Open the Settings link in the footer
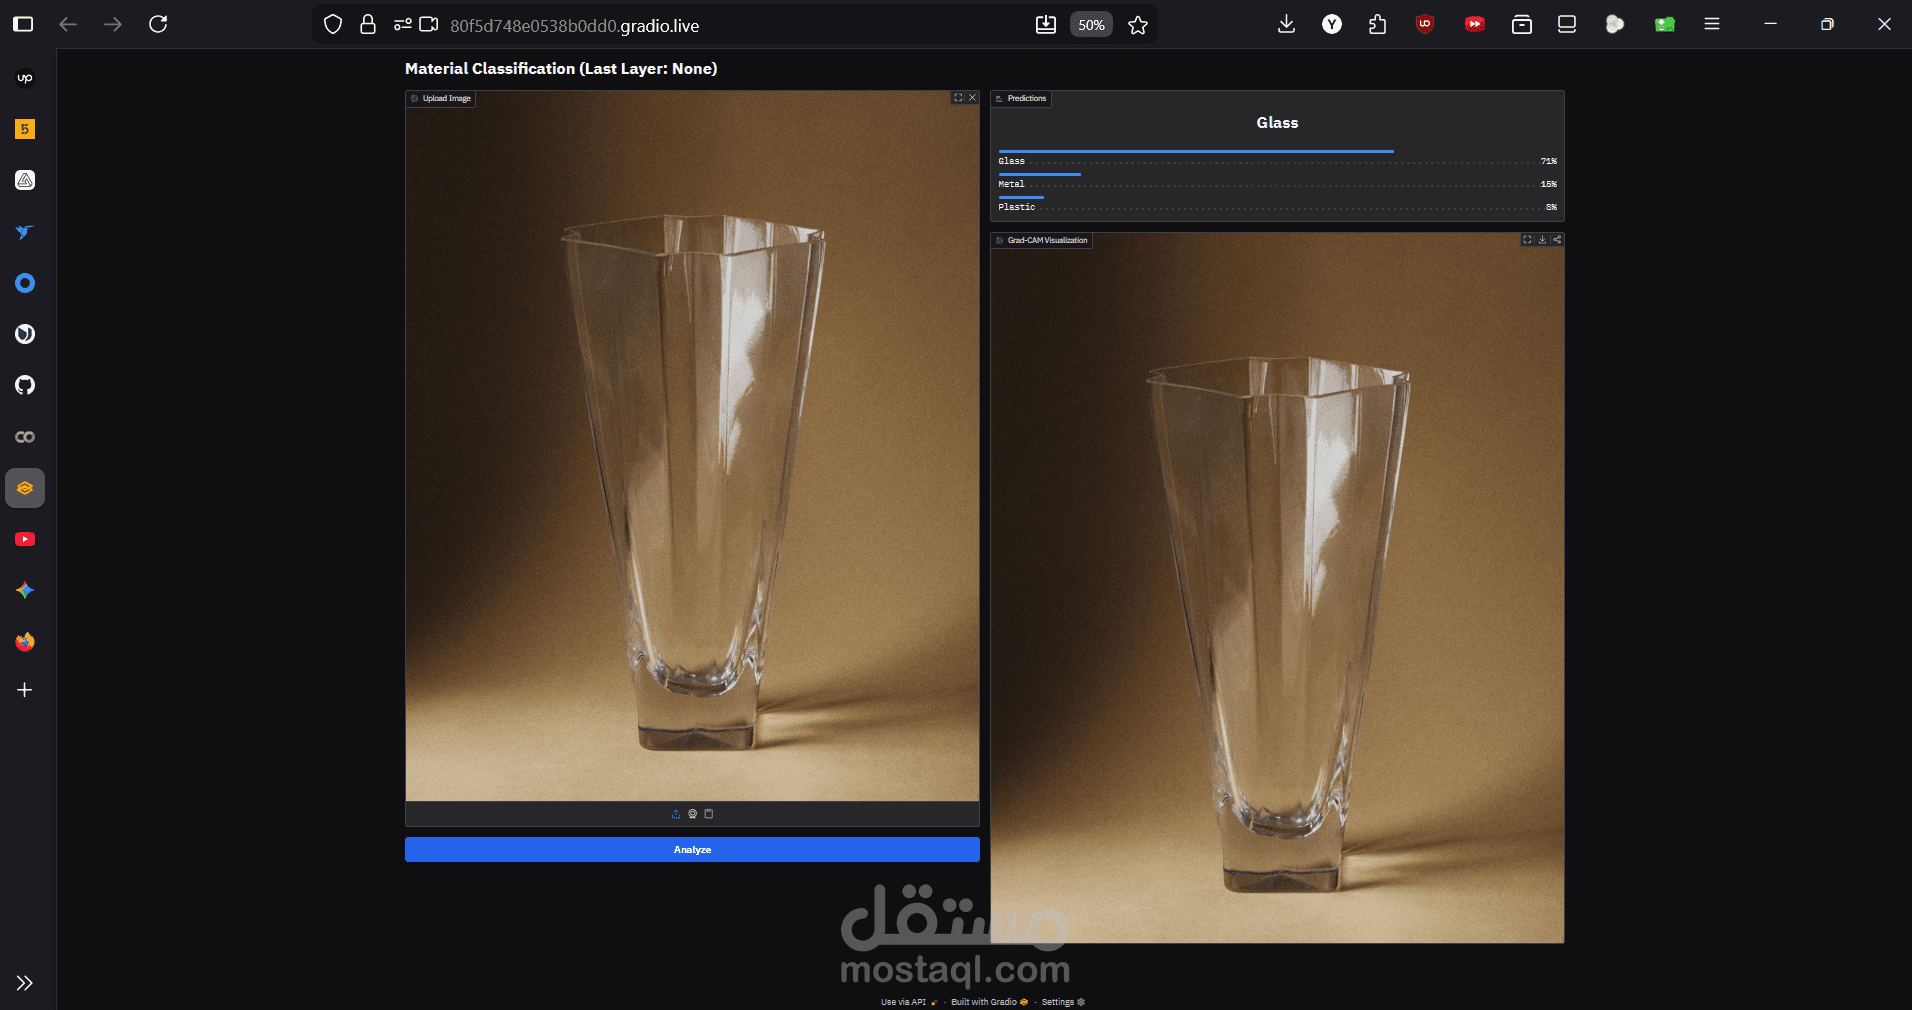 (x=1063, y=1002)
